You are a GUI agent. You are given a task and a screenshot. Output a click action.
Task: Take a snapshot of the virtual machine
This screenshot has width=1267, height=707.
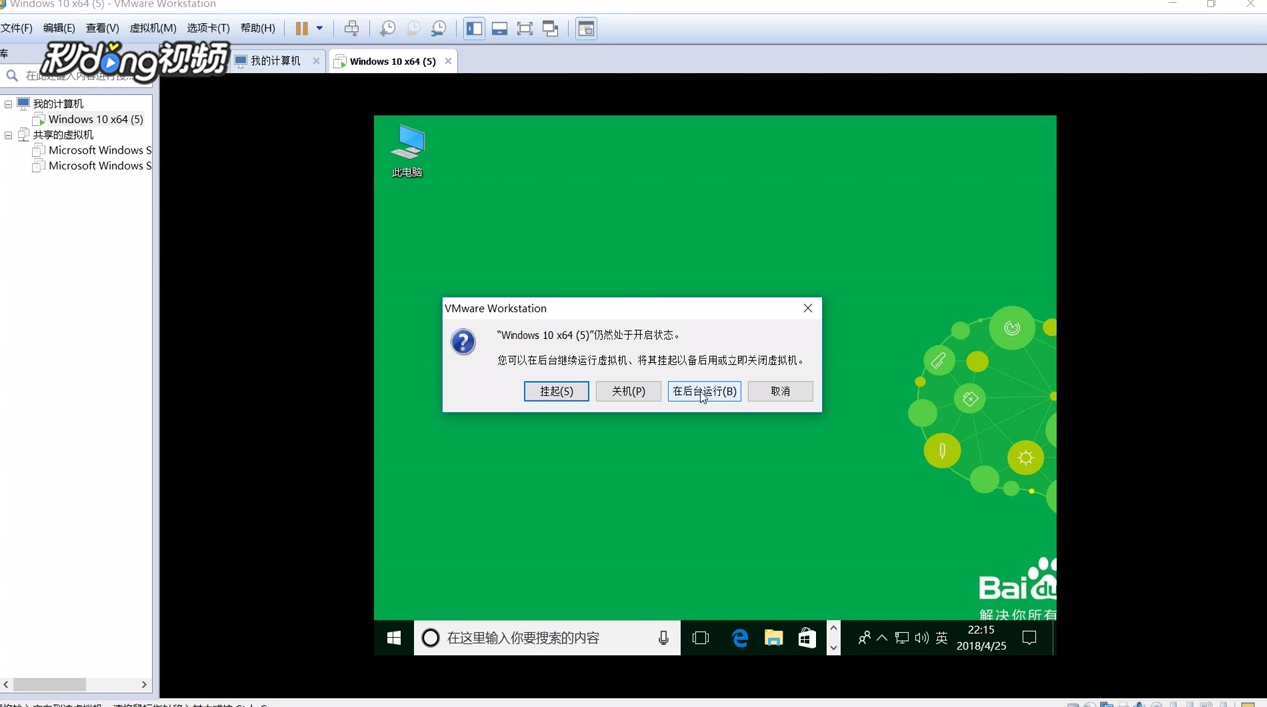point(388,28)
